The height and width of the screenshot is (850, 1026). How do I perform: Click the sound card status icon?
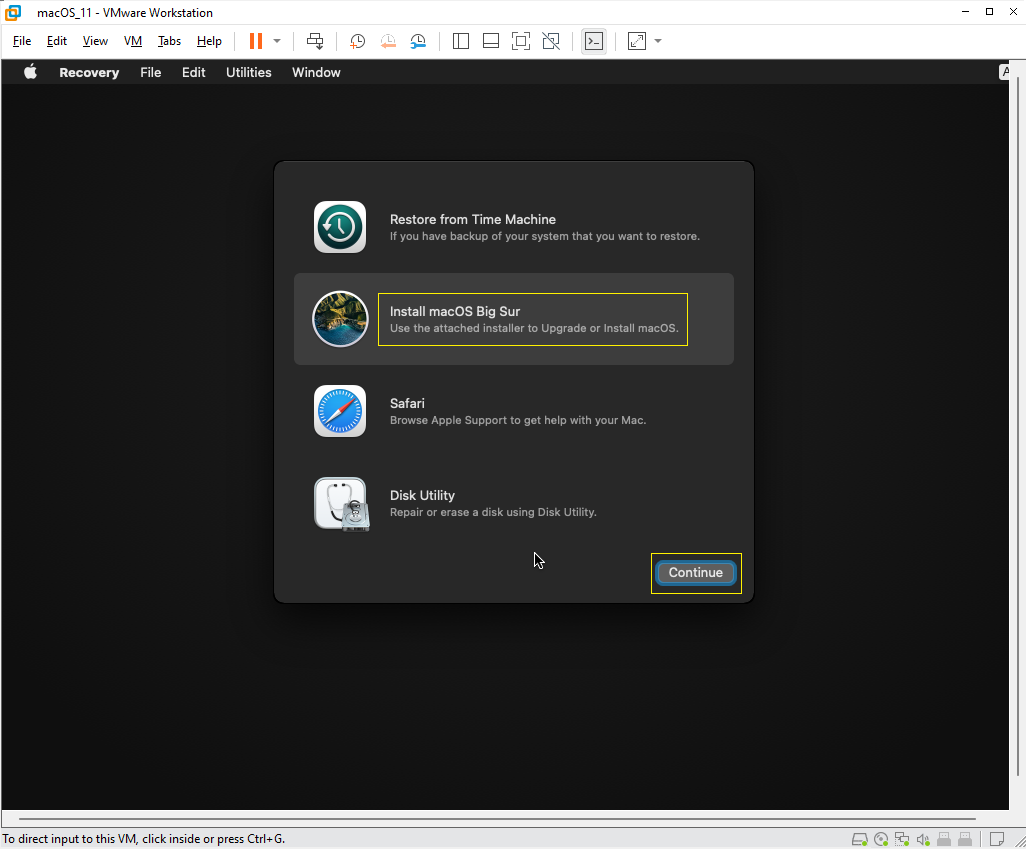(923, 840)
